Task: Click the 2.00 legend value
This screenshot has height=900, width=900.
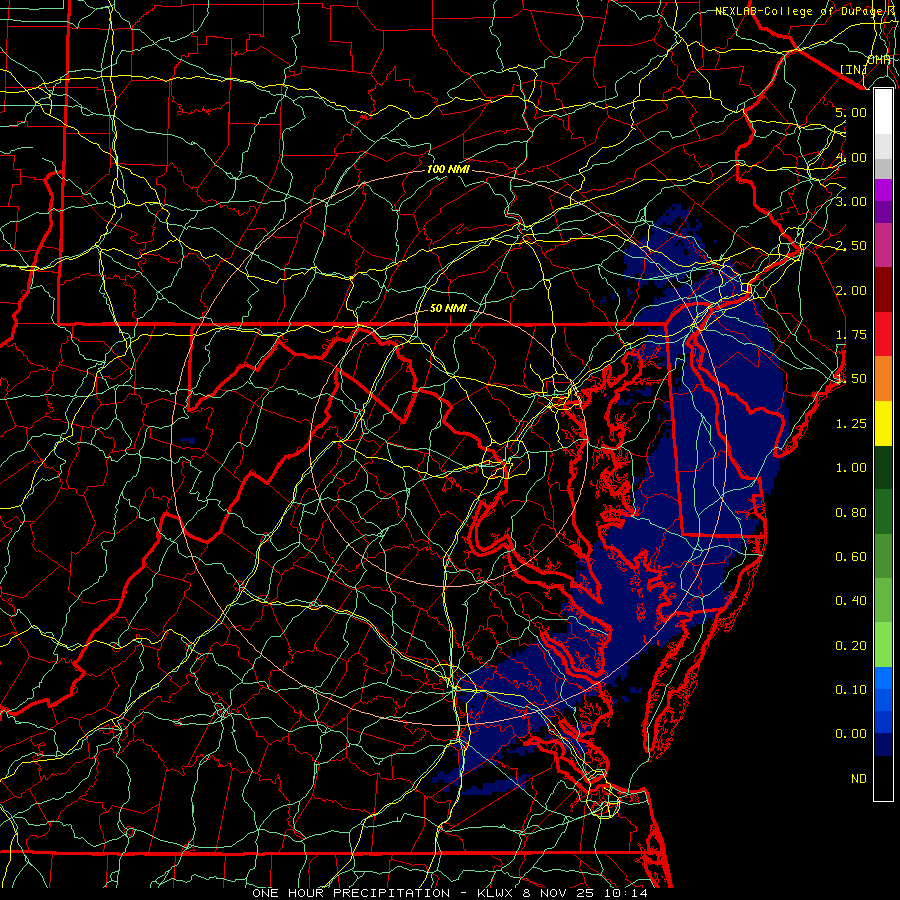Action: (x=851, y=290)
